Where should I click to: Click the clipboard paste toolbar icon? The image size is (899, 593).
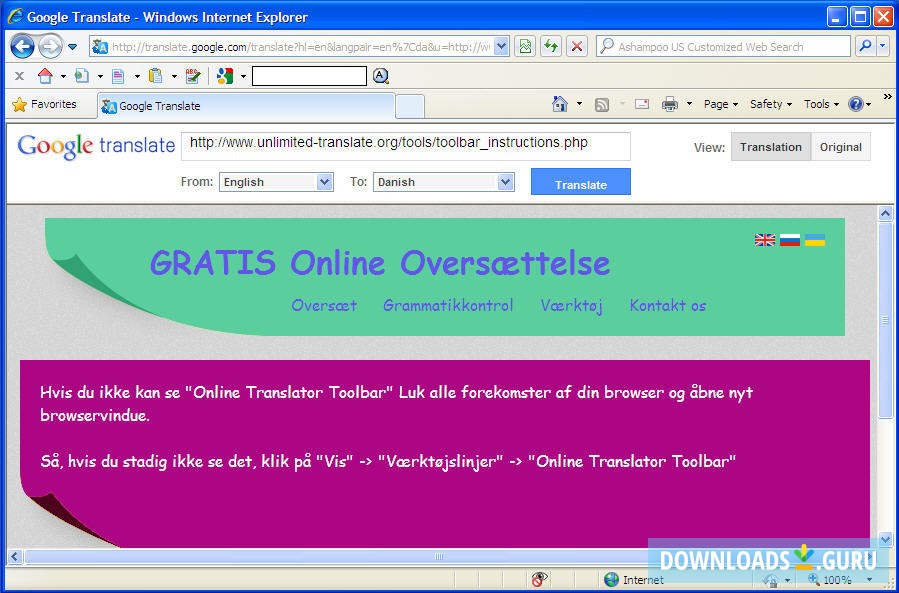155,76
